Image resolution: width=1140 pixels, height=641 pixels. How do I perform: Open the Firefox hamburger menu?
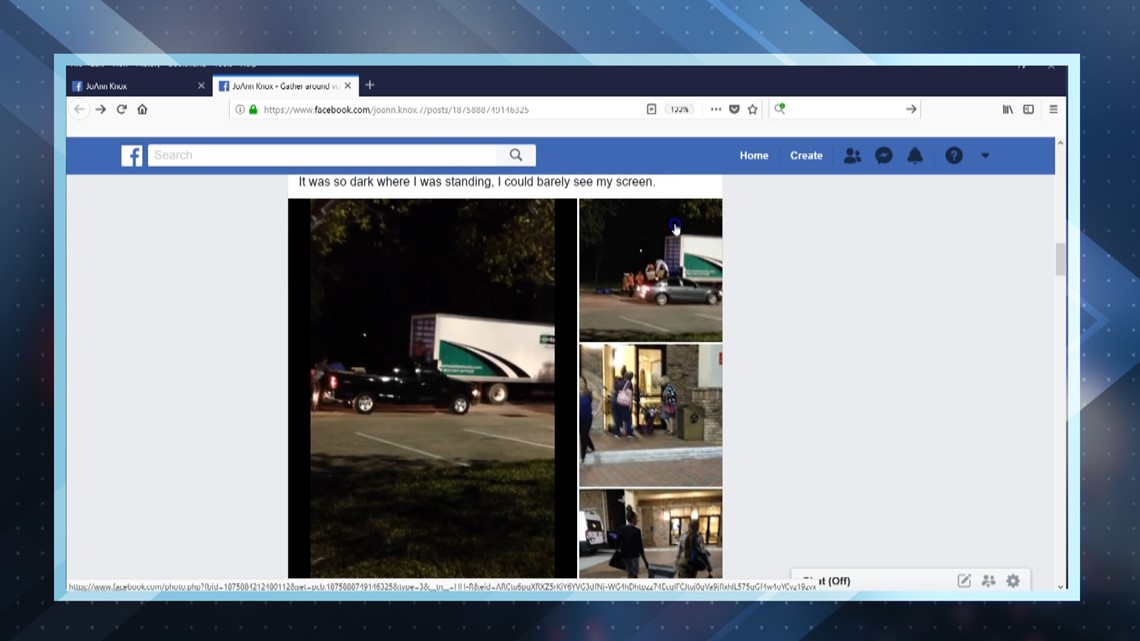coord(1053,109)
